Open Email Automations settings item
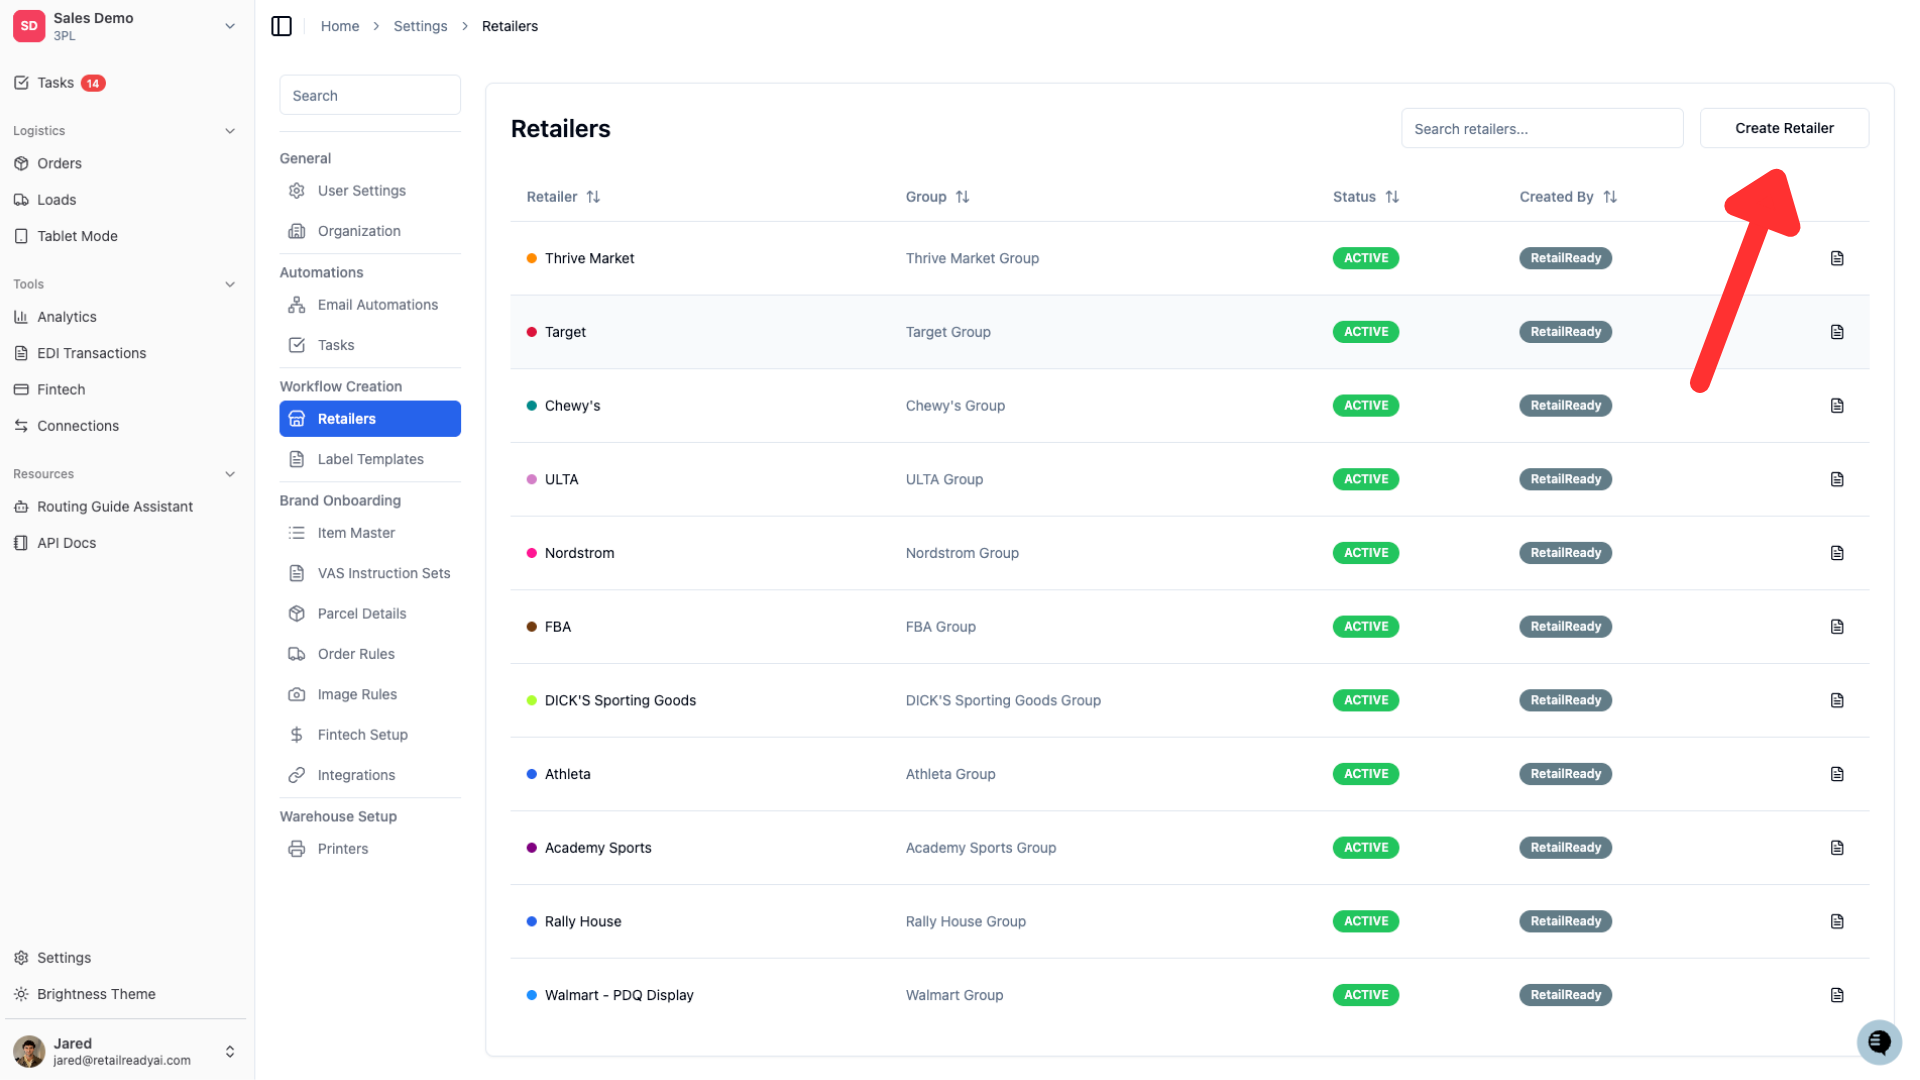 [x=377, y=305]
